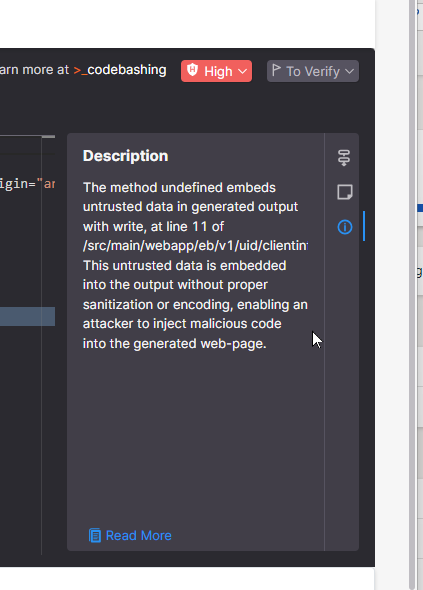The width and height of the screenshot is (423, 590).
Task: Click the shield icon in the High badge
Action: click(x=193, y=70)
